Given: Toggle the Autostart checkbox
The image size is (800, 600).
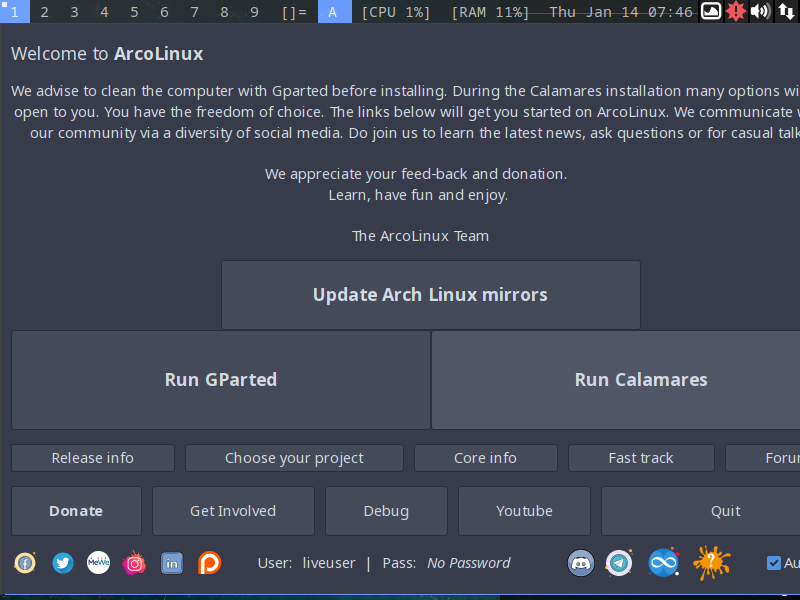Looking at the screenshot, I should click(x=773, y=563).
